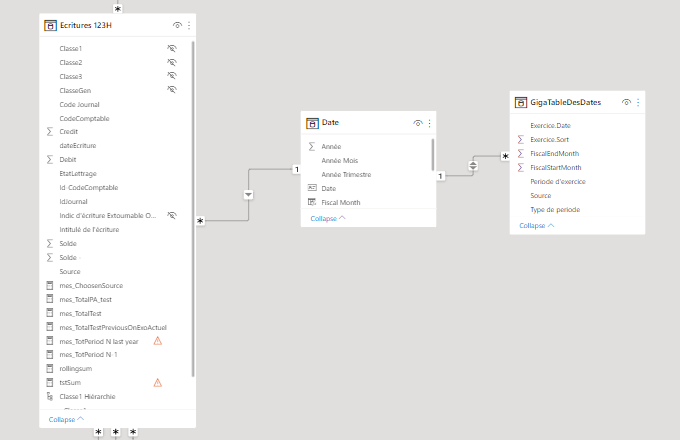Click filter direction arrow on Ecritures-Date relationship

click(248, 195)
